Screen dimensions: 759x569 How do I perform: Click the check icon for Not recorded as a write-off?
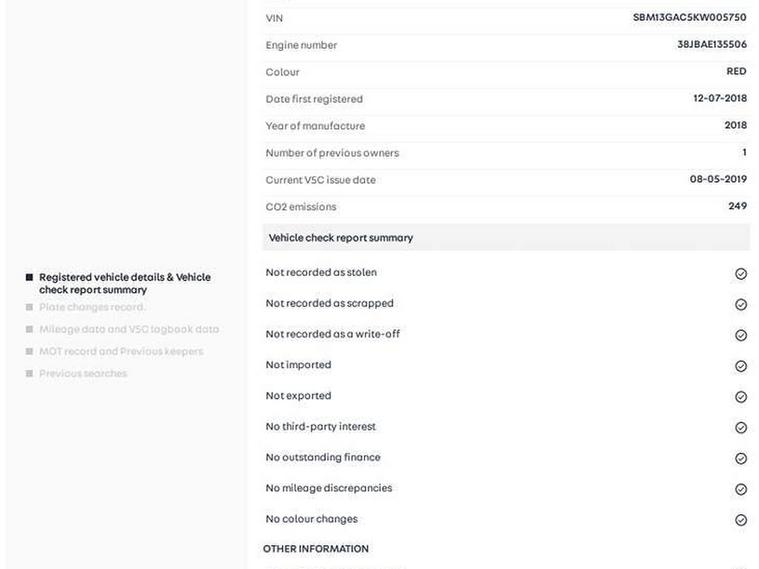pyautogui.click(x=741, y=336)
